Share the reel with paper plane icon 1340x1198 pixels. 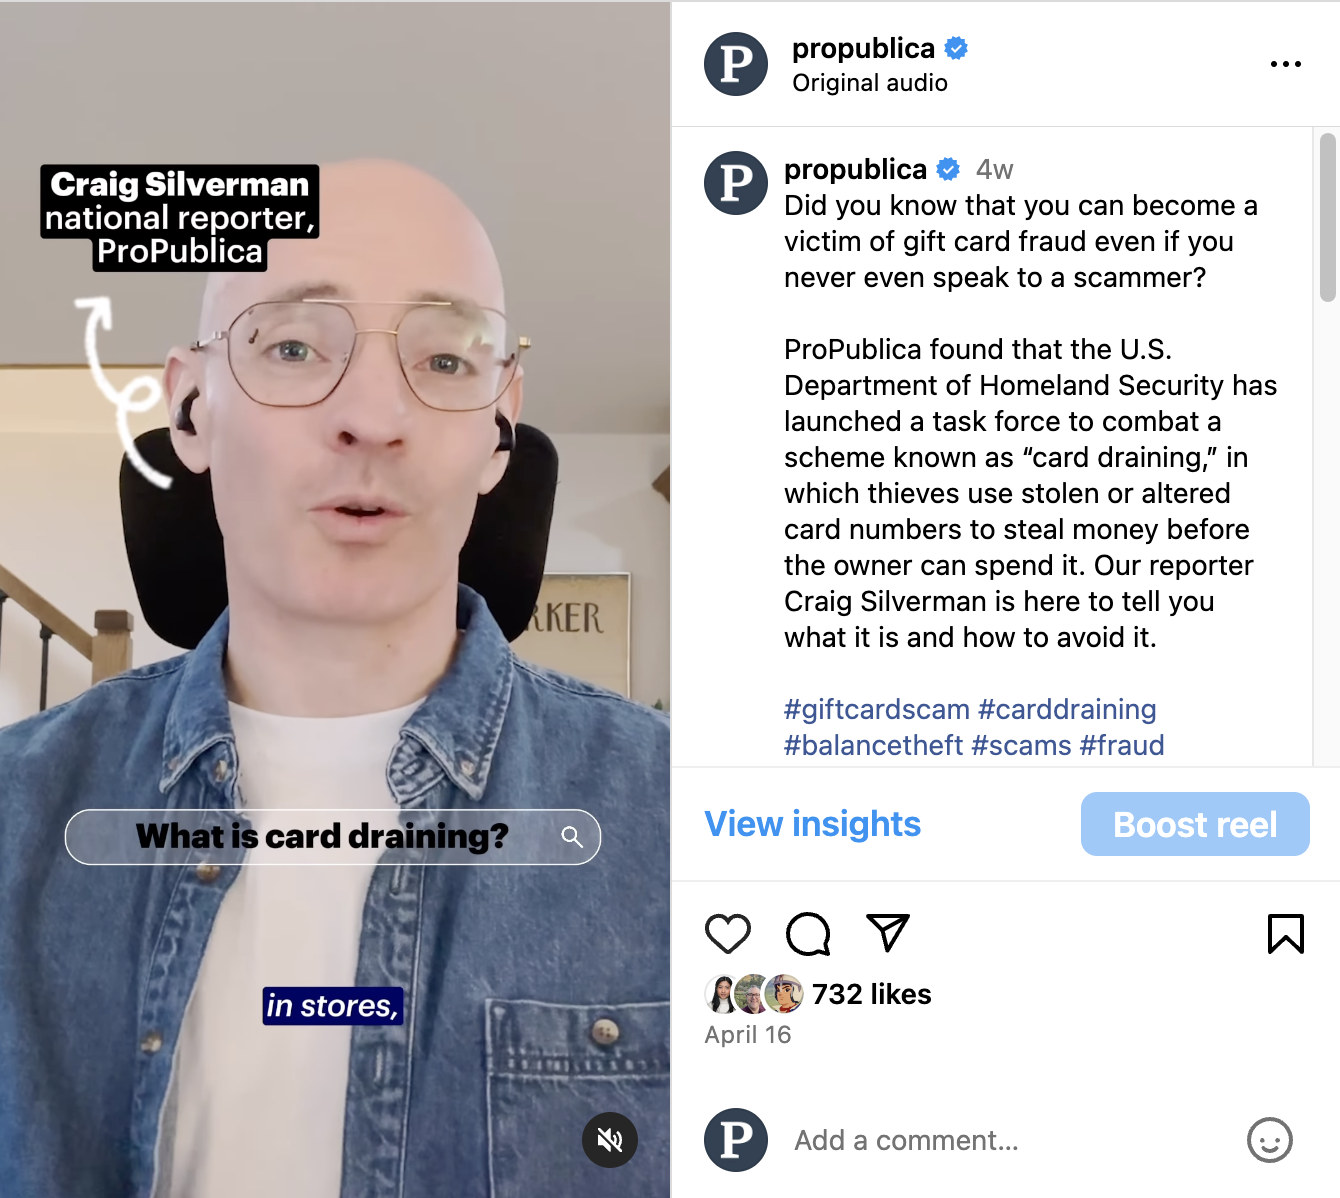pos(888,933)
